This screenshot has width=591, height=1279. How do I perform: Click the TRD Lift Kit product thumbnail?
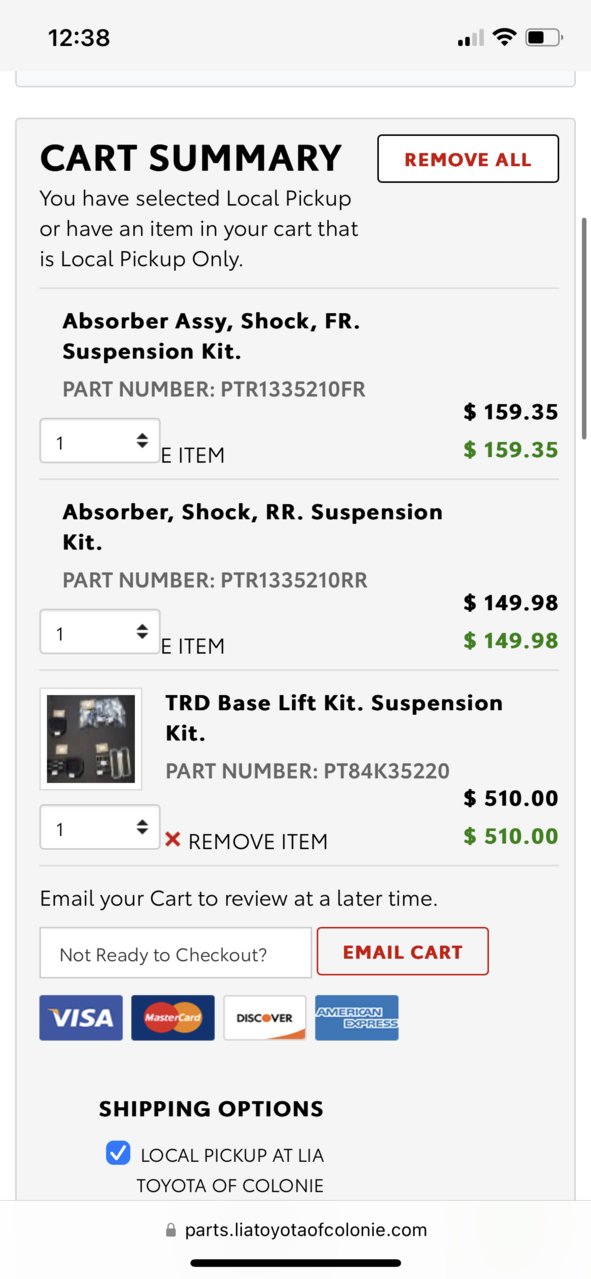coord(91,739)
